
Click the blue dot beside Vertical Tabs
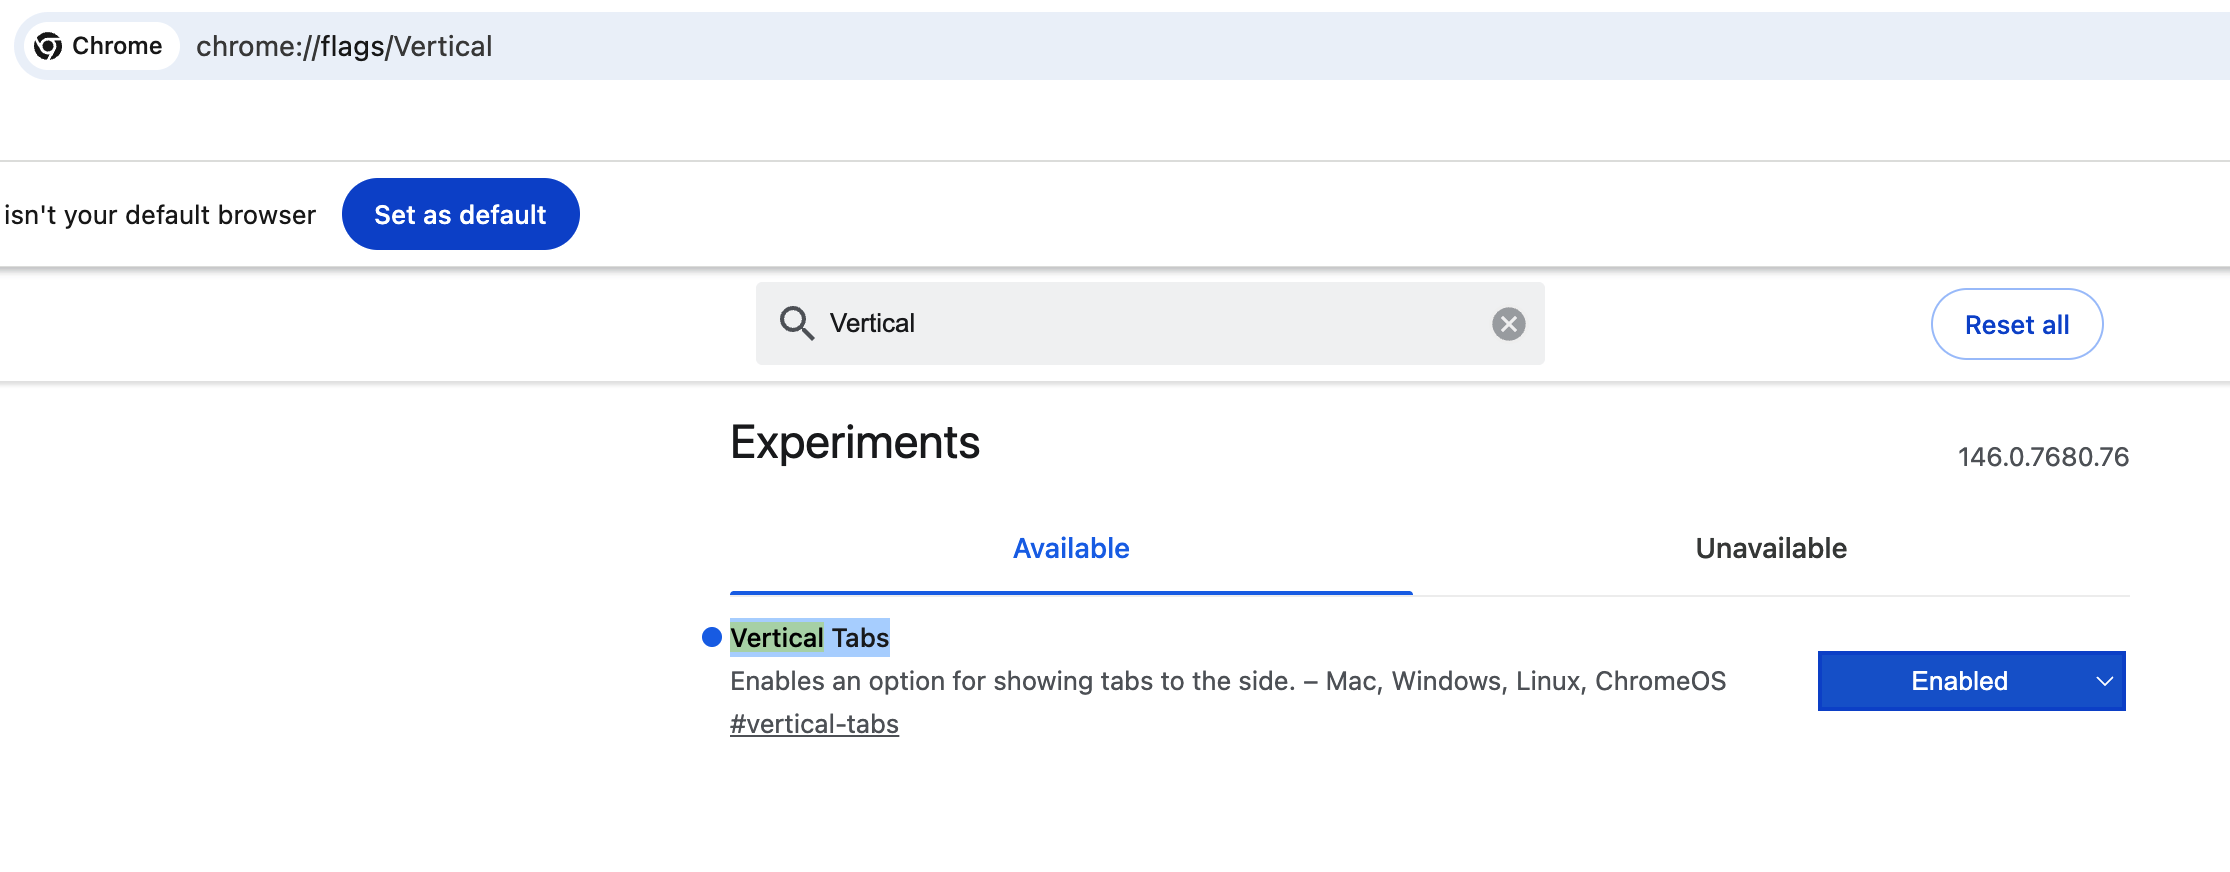(712, 637)
